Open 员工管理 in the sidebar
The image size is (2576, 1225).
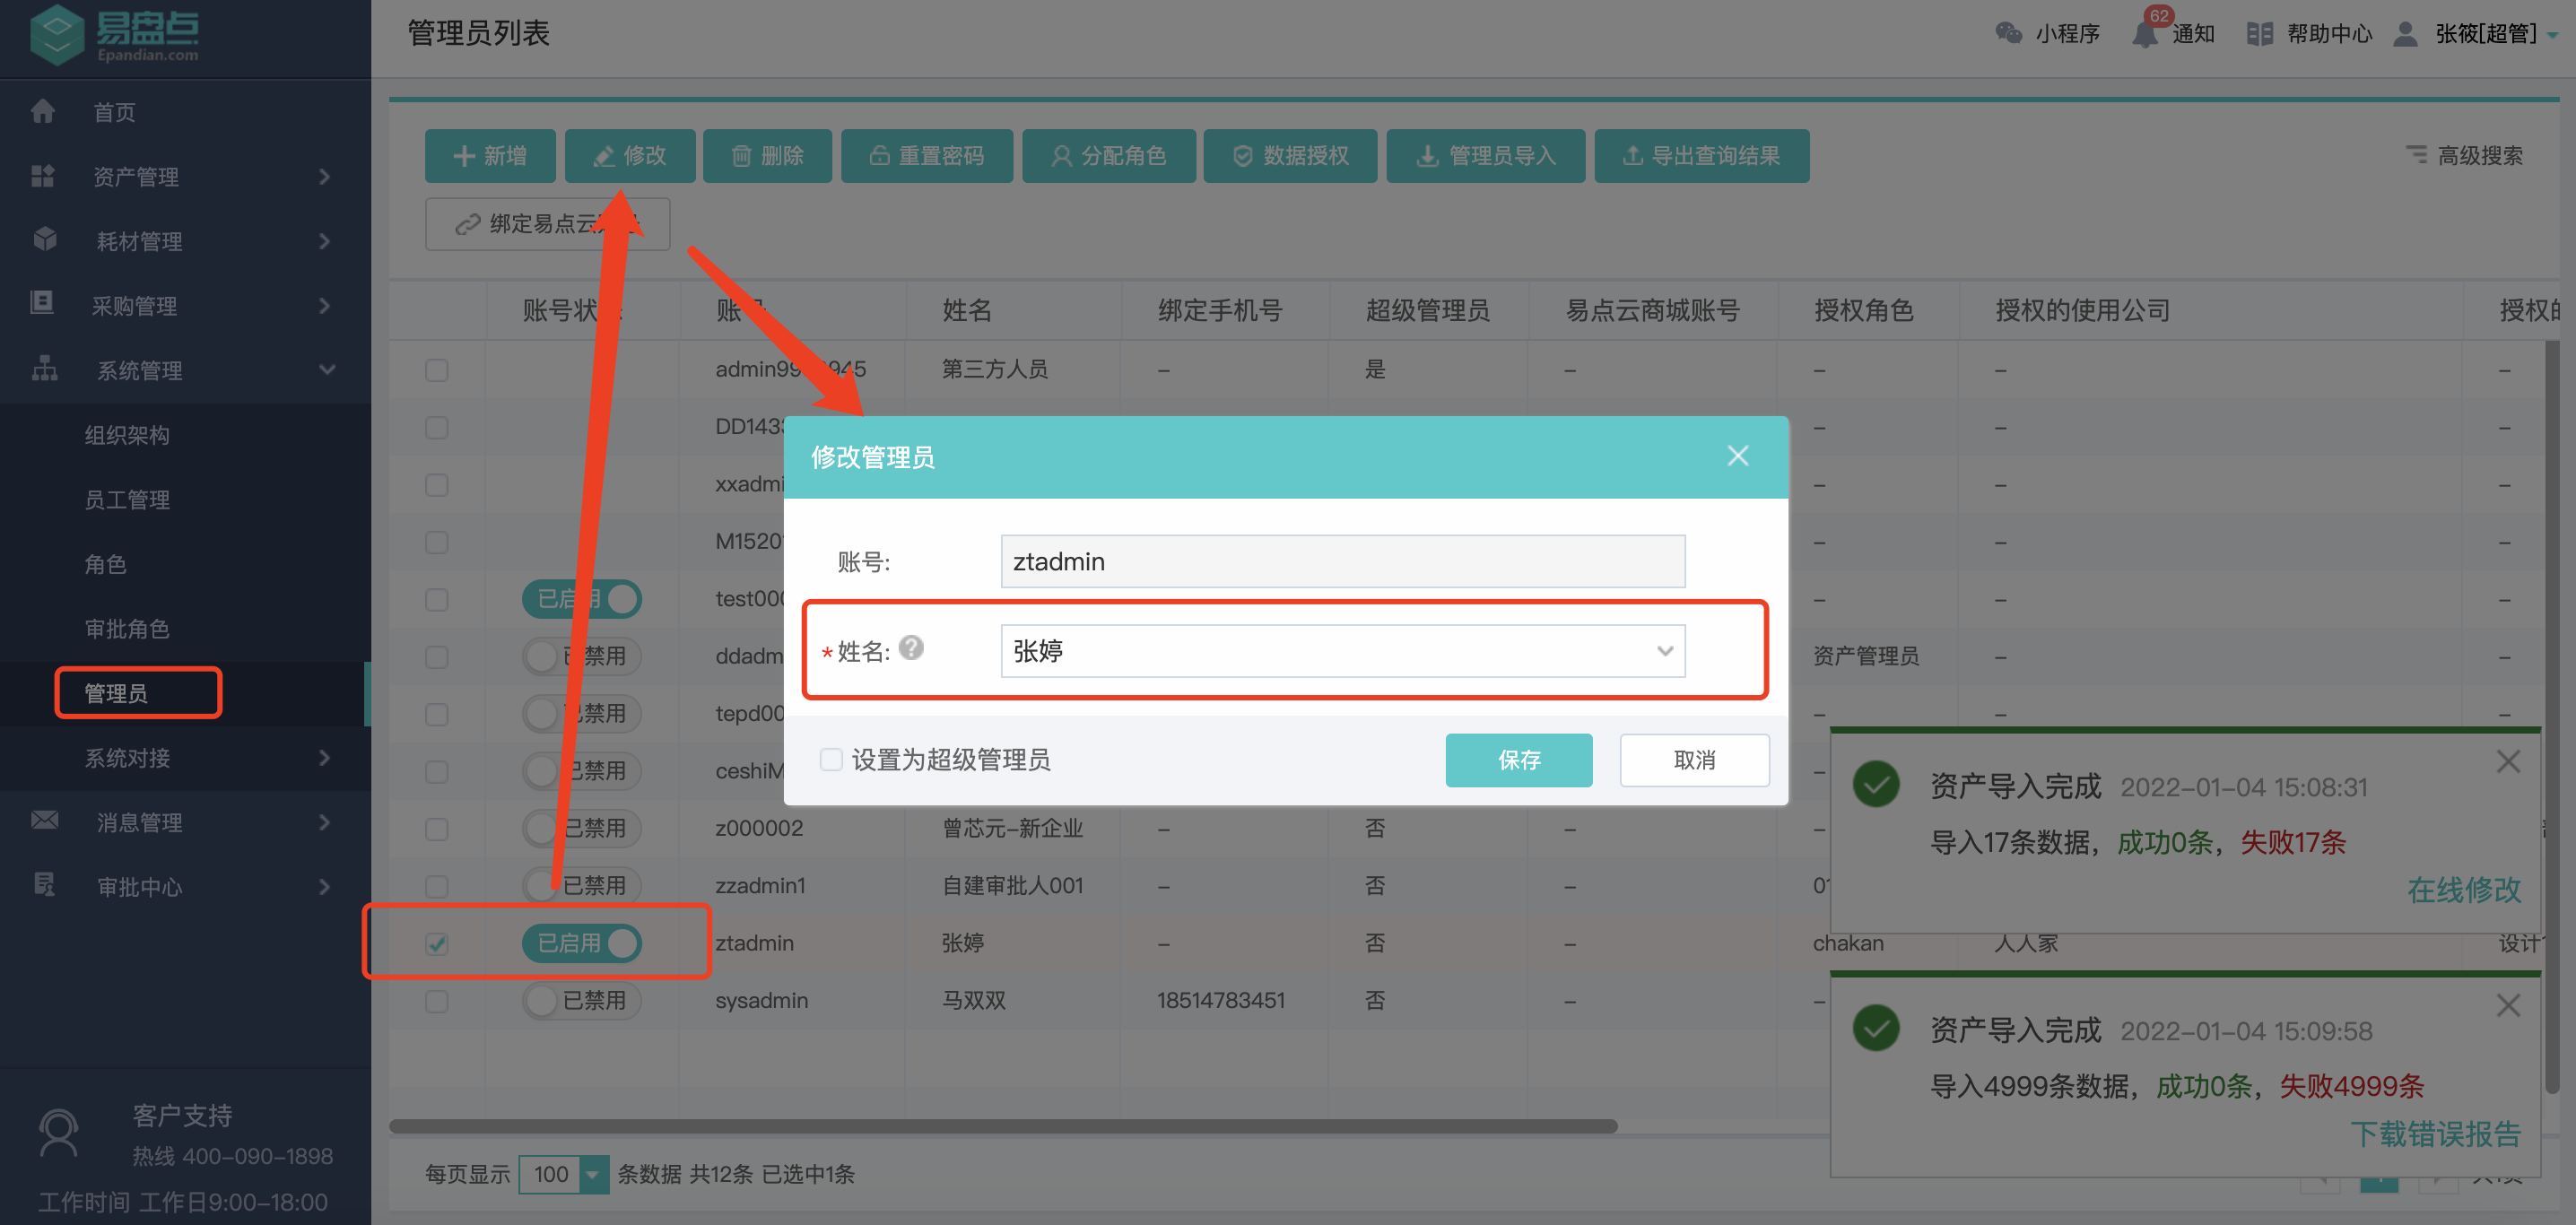tap(127, 499)
